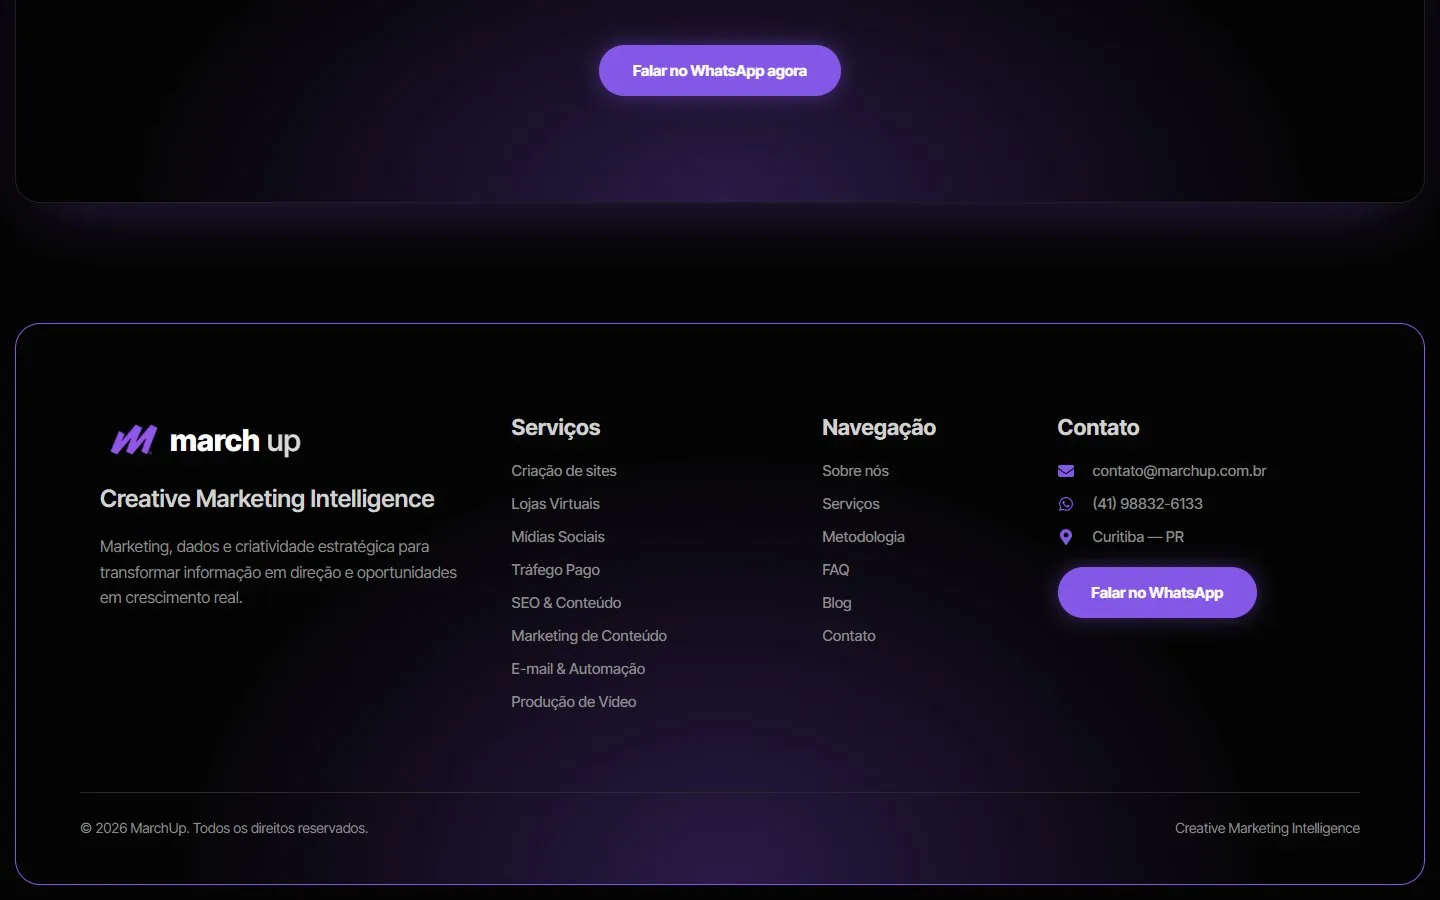1440x900 pixels.
Task: Open the 'Produção de Vídeo' link
Action: [x=574, y=702]
